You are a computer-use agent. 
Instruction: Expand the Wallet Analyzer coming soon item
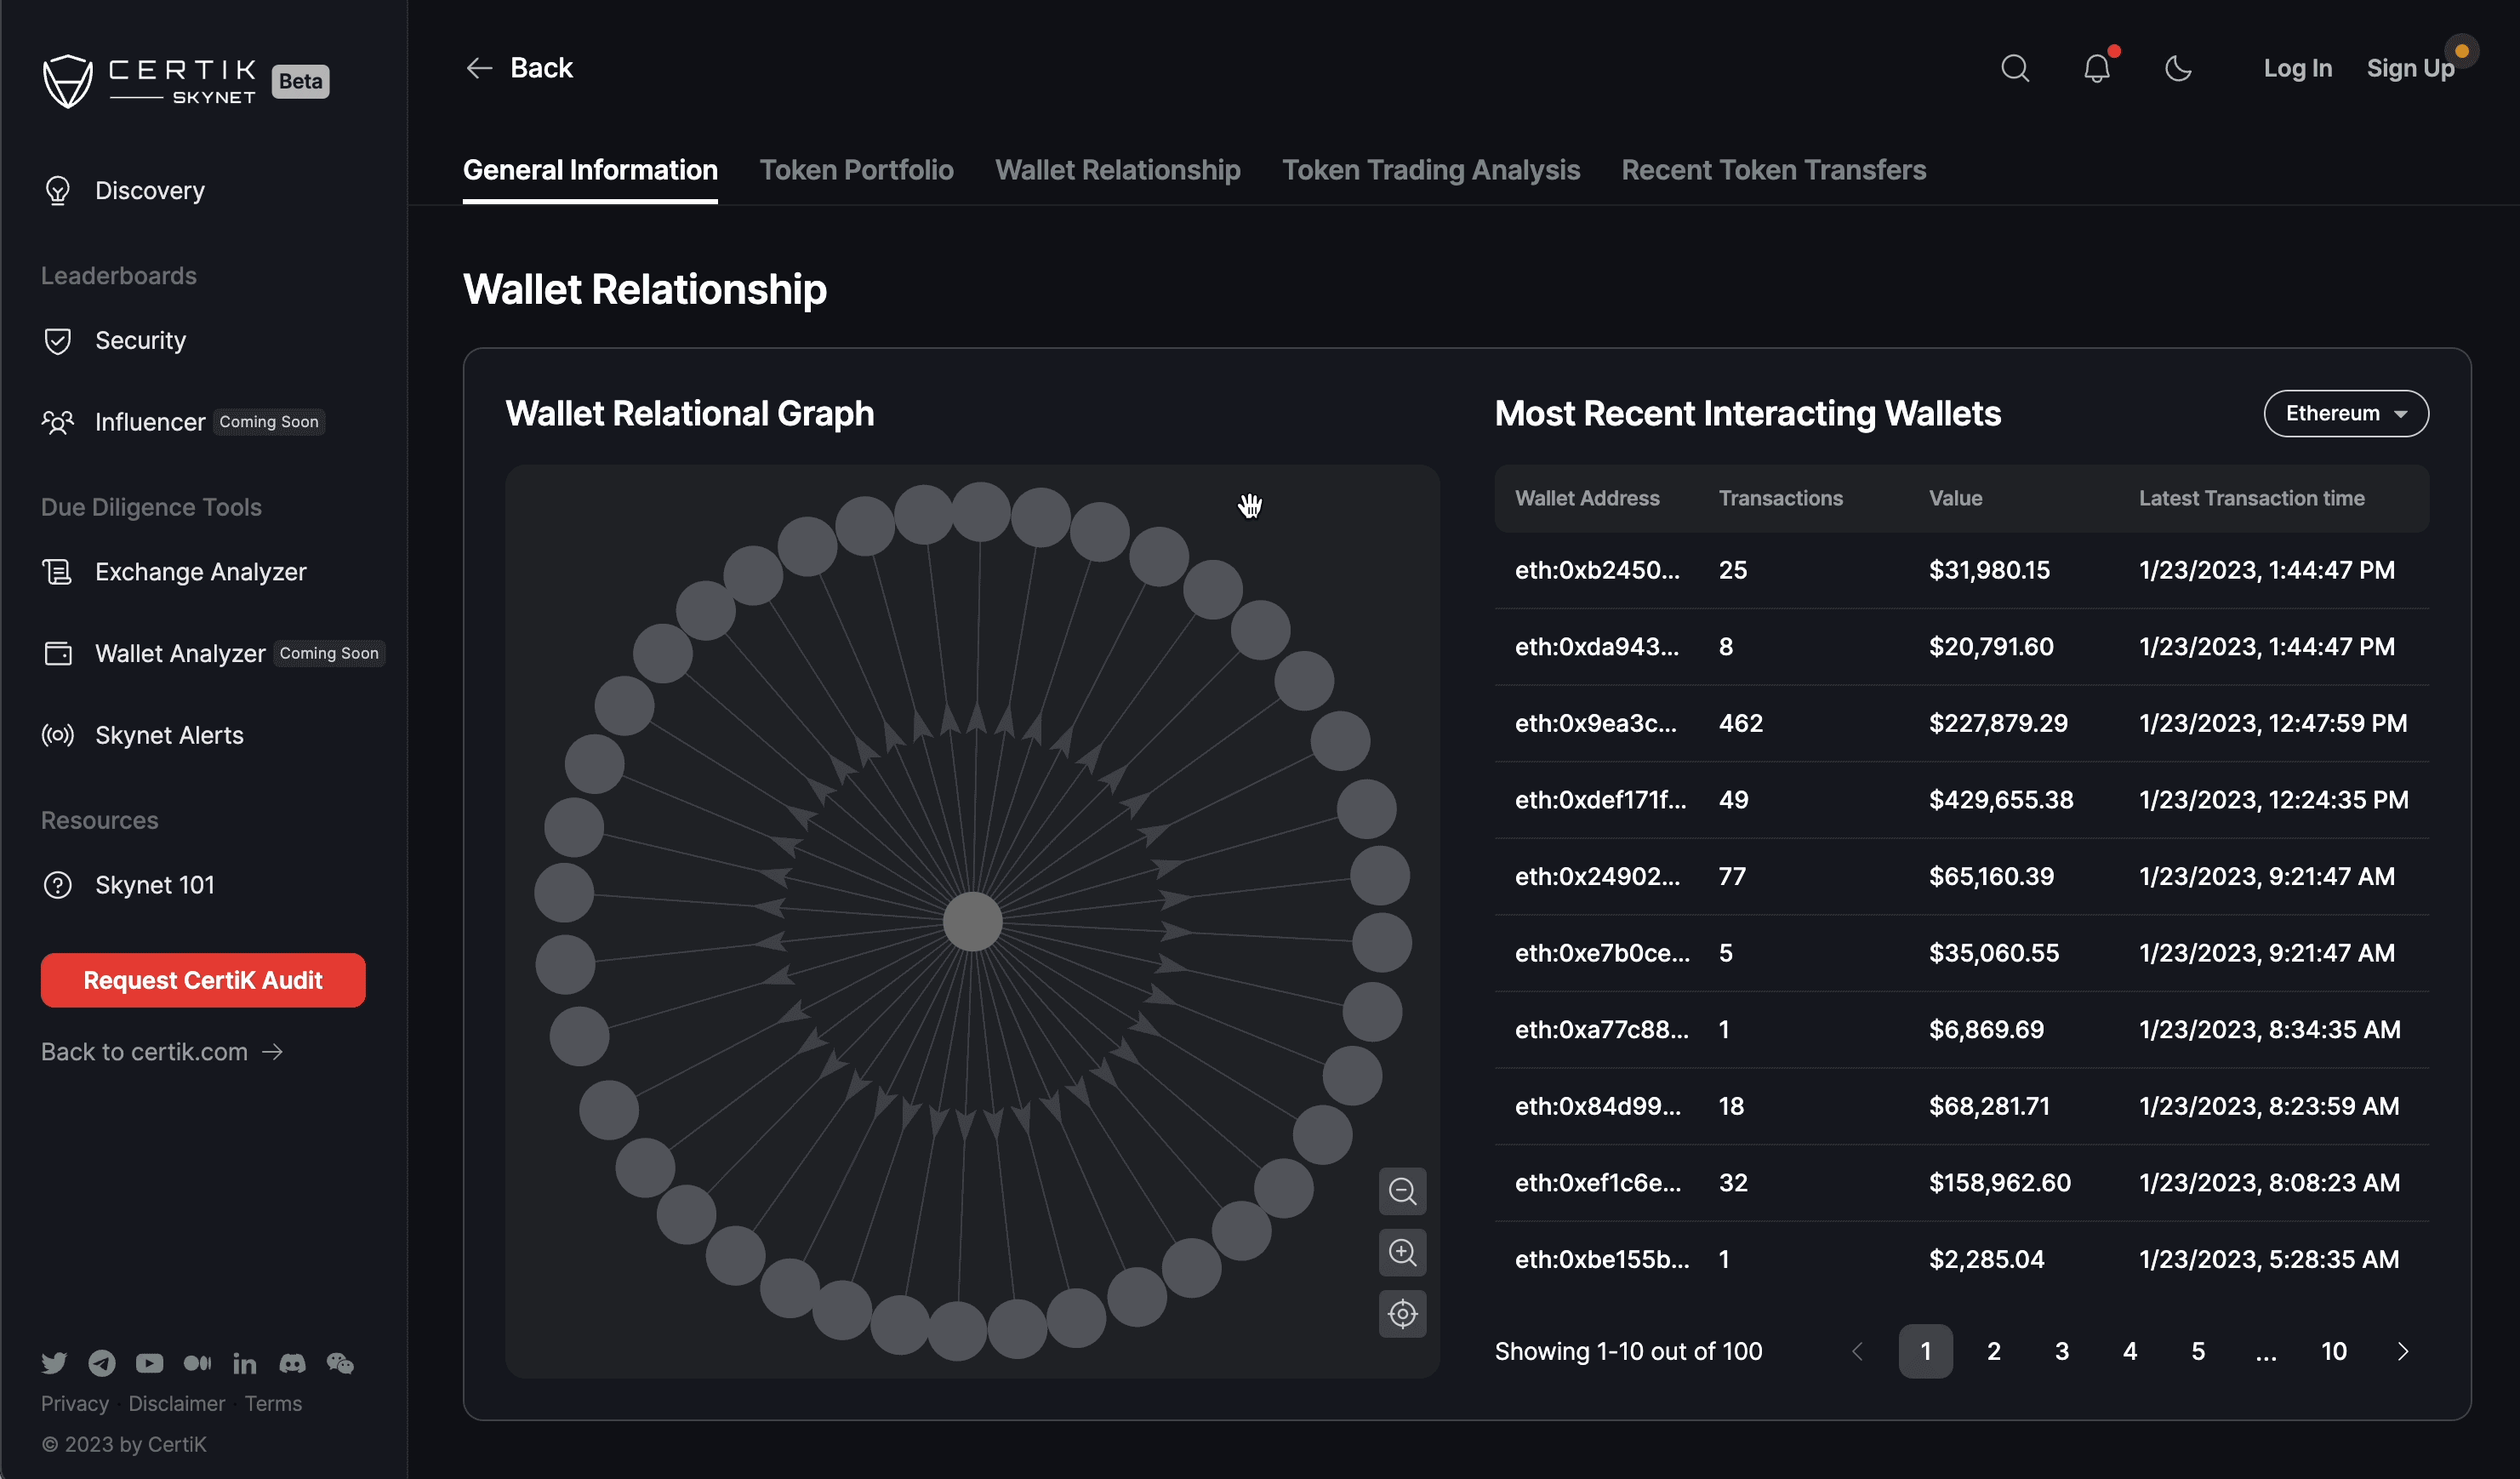(x=180, y=653)
